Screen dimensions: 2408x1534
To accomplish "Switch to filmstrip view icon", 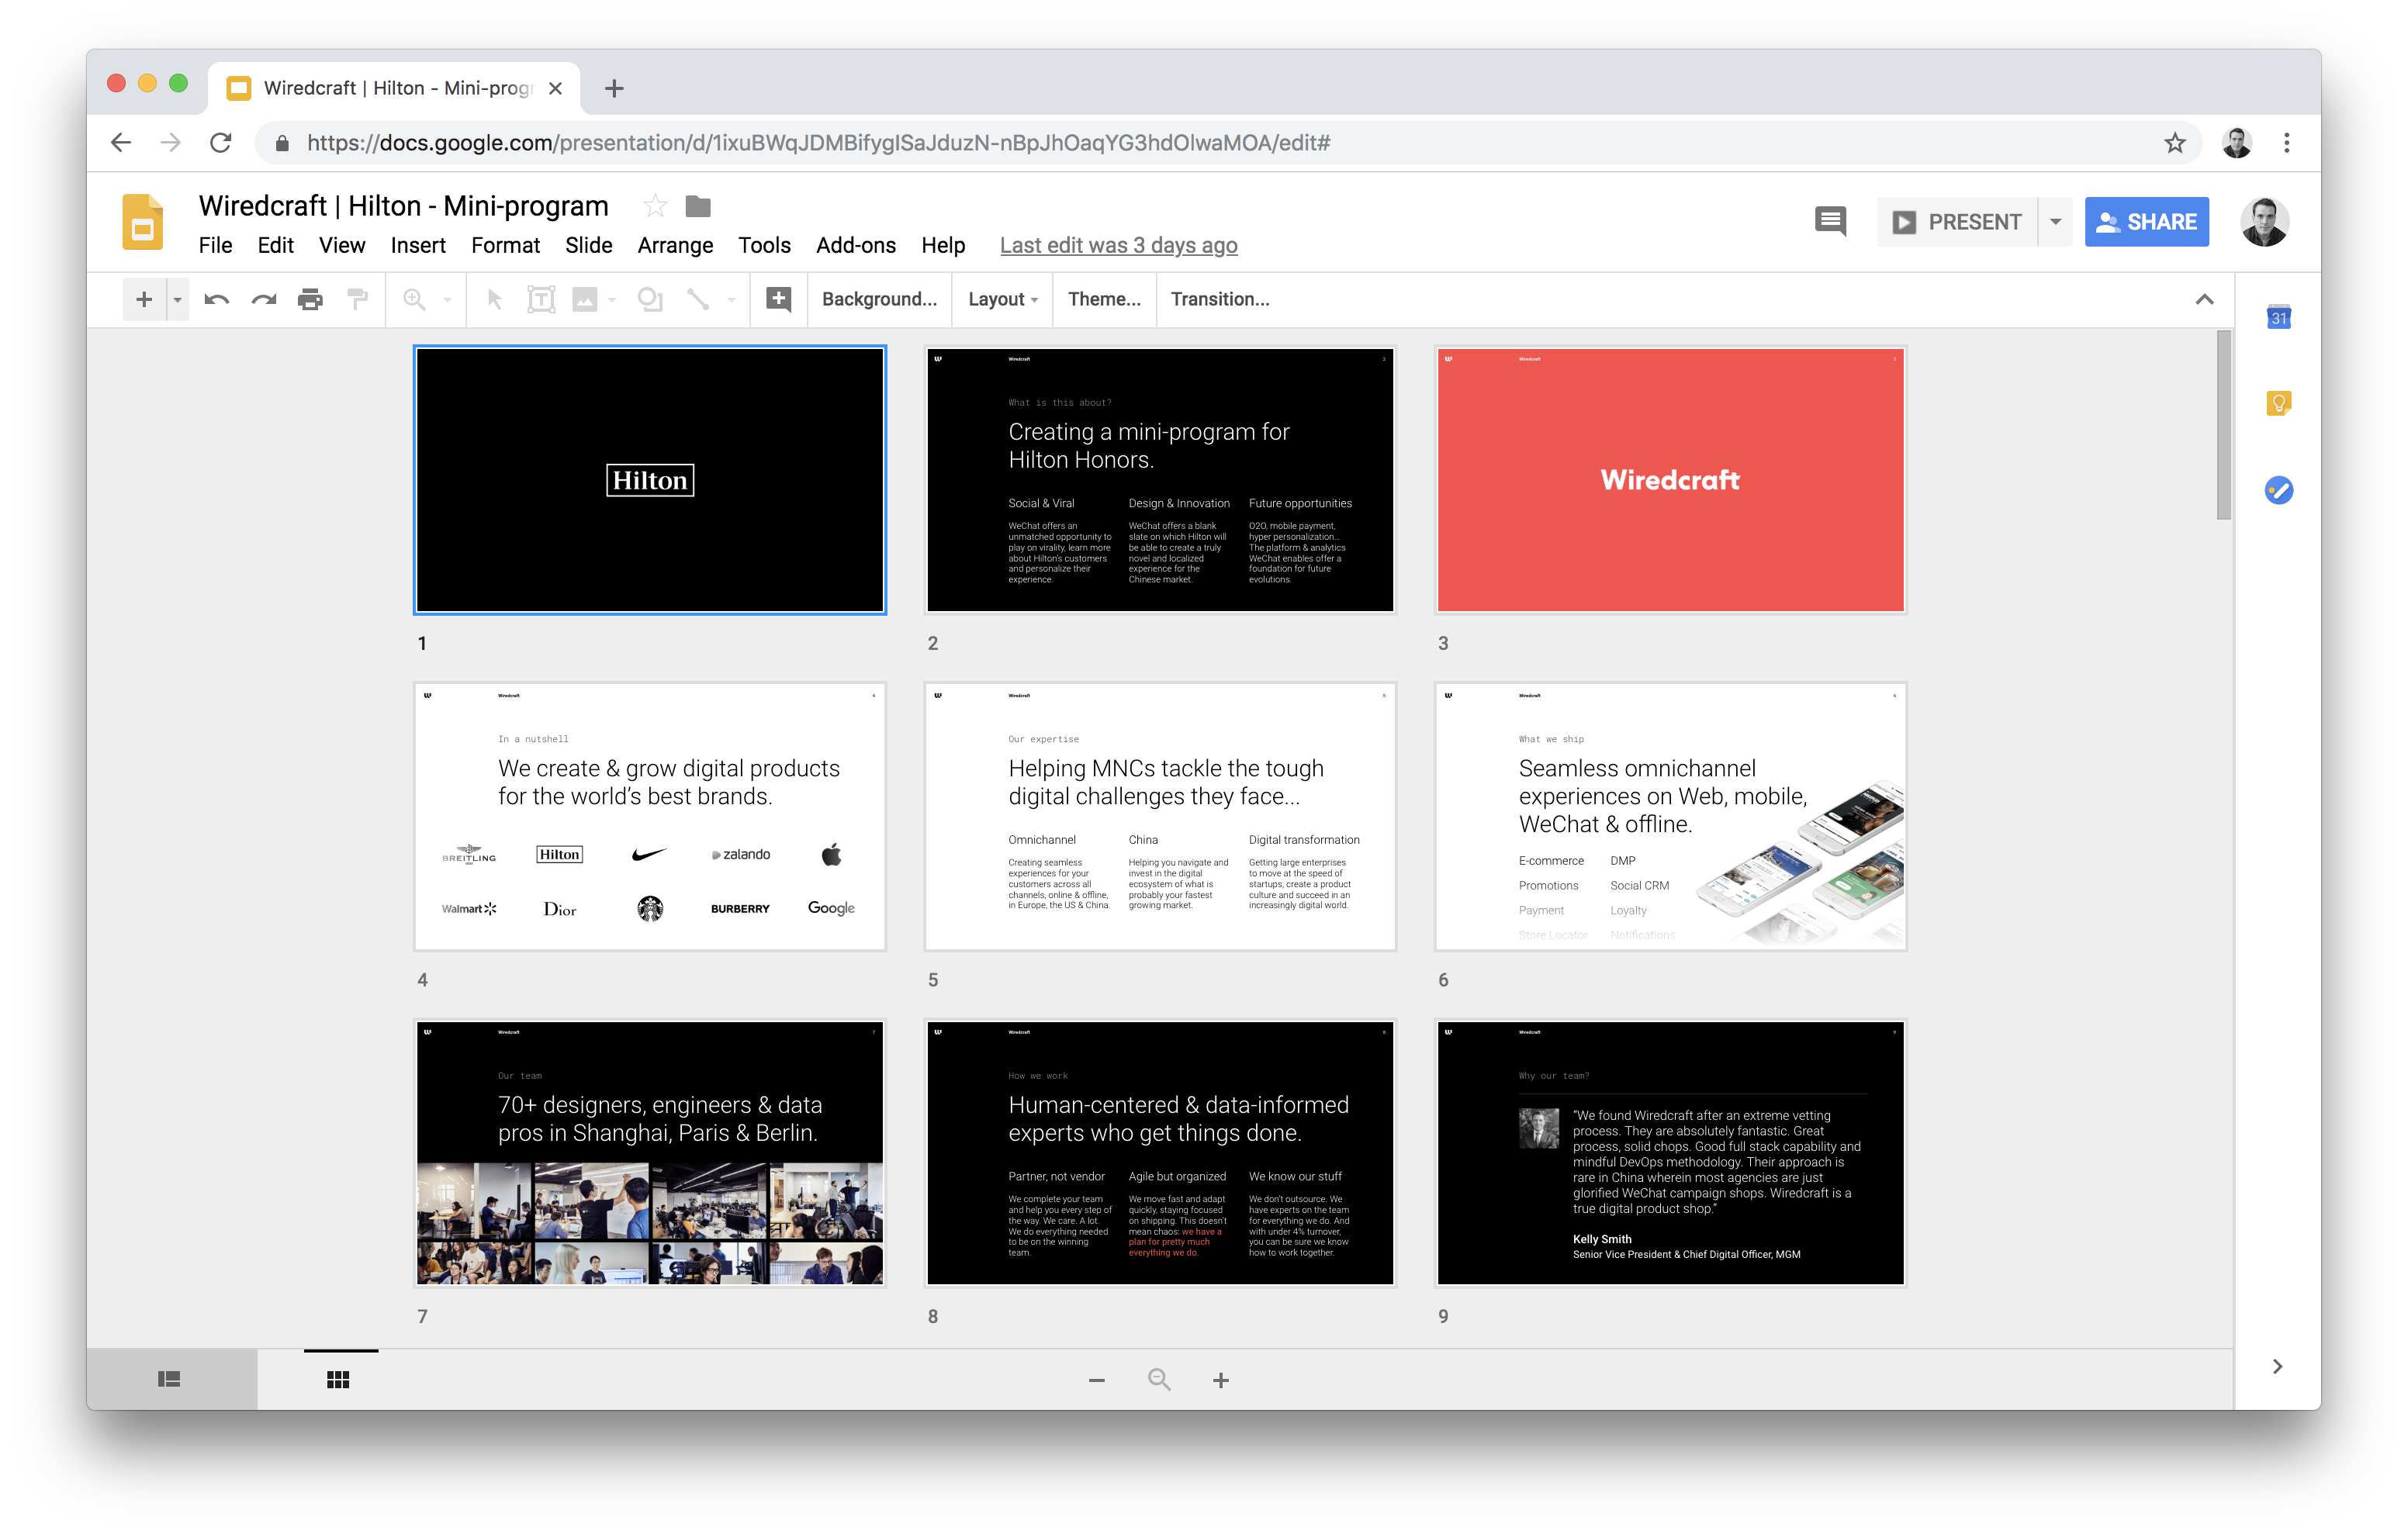I will point(169,1379).
